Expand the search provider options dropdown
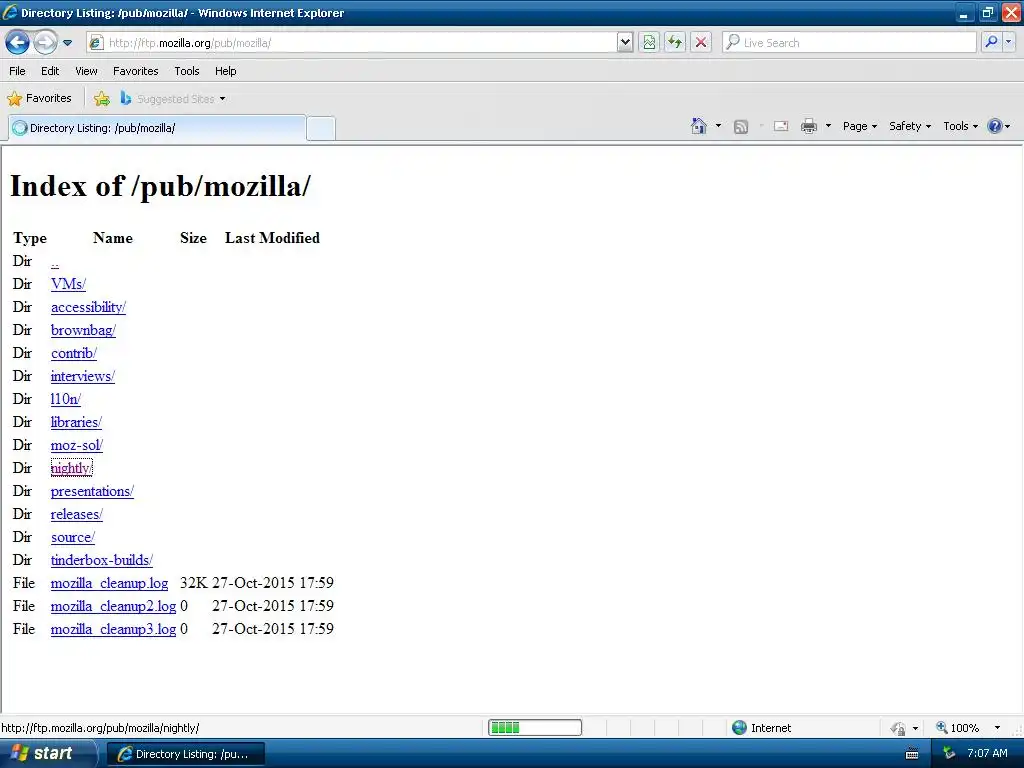 pos(1009,42)
